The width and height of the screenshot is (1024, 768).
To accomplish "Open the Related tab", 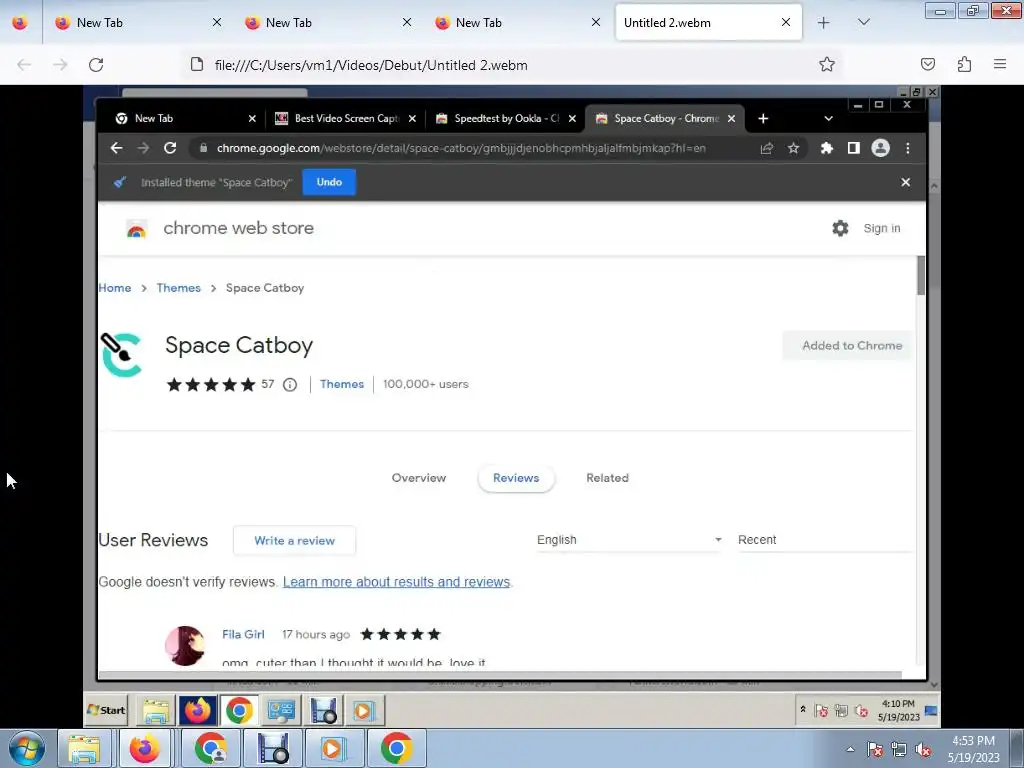I will click(x=607, y=478).
